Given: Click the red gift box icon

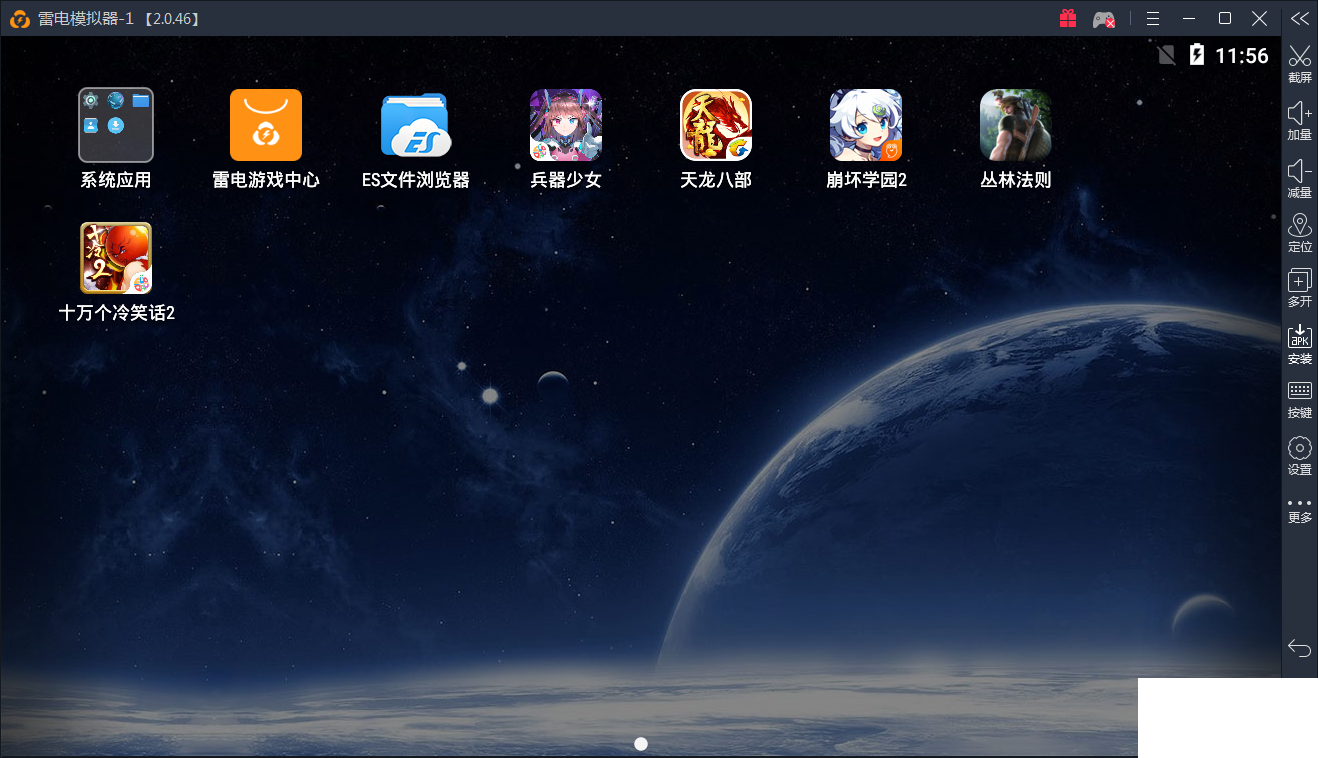Looking at the screenshot, I should pyautogui.click(x=1068, y=18).
